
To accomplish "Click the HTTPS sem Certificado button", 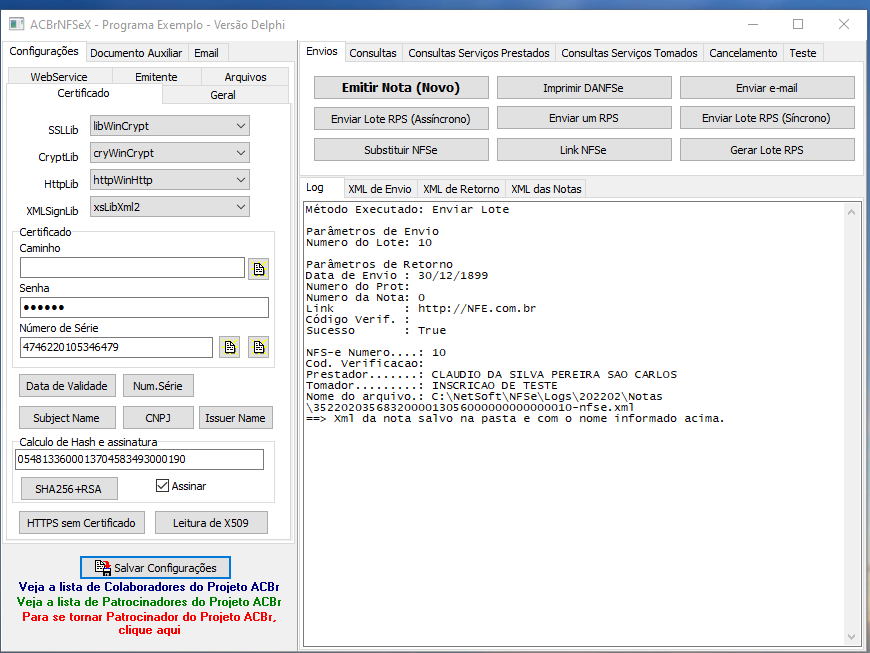I will pos(82,523).
